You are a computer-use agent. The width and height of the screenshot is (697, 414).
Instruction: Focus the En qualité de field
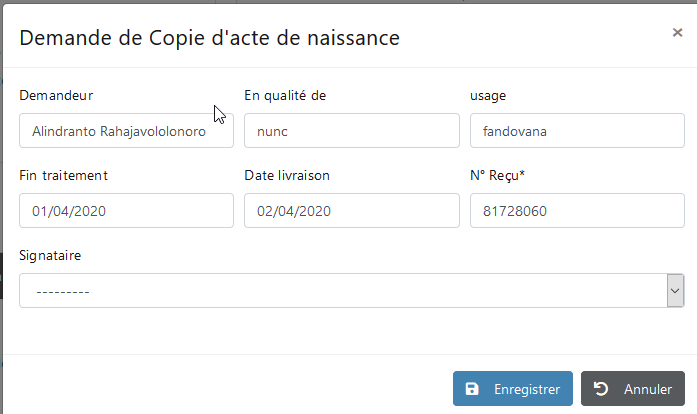click(352, 131)
